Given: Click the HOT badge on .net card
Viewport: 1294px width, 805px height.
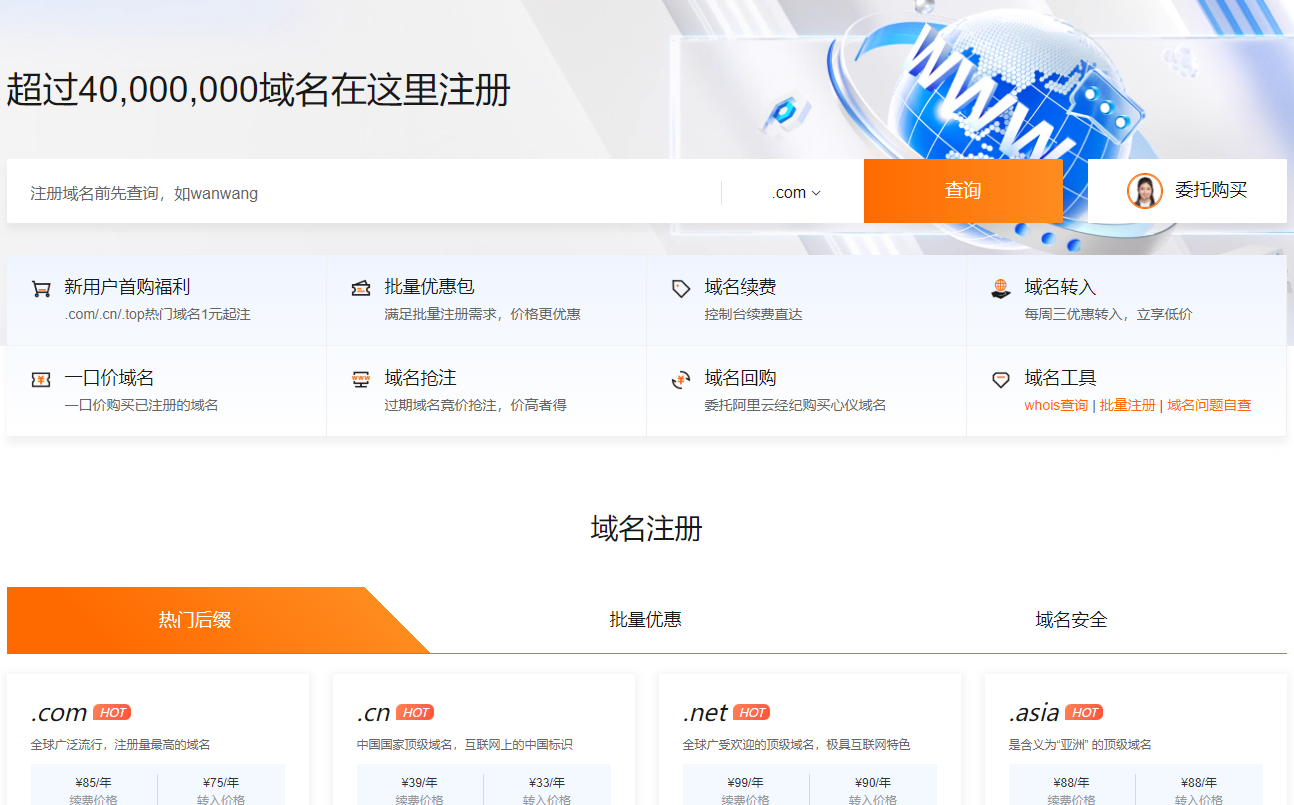Looking at the screenshot, I should 752,713.
